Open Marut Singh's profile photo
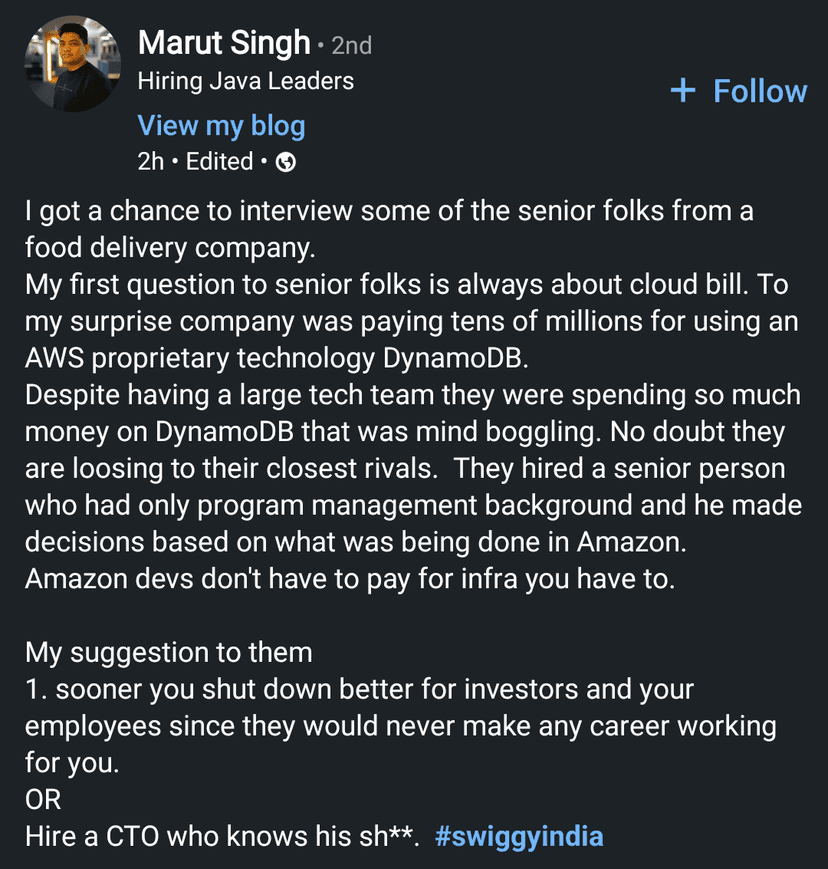 (72, 65)
